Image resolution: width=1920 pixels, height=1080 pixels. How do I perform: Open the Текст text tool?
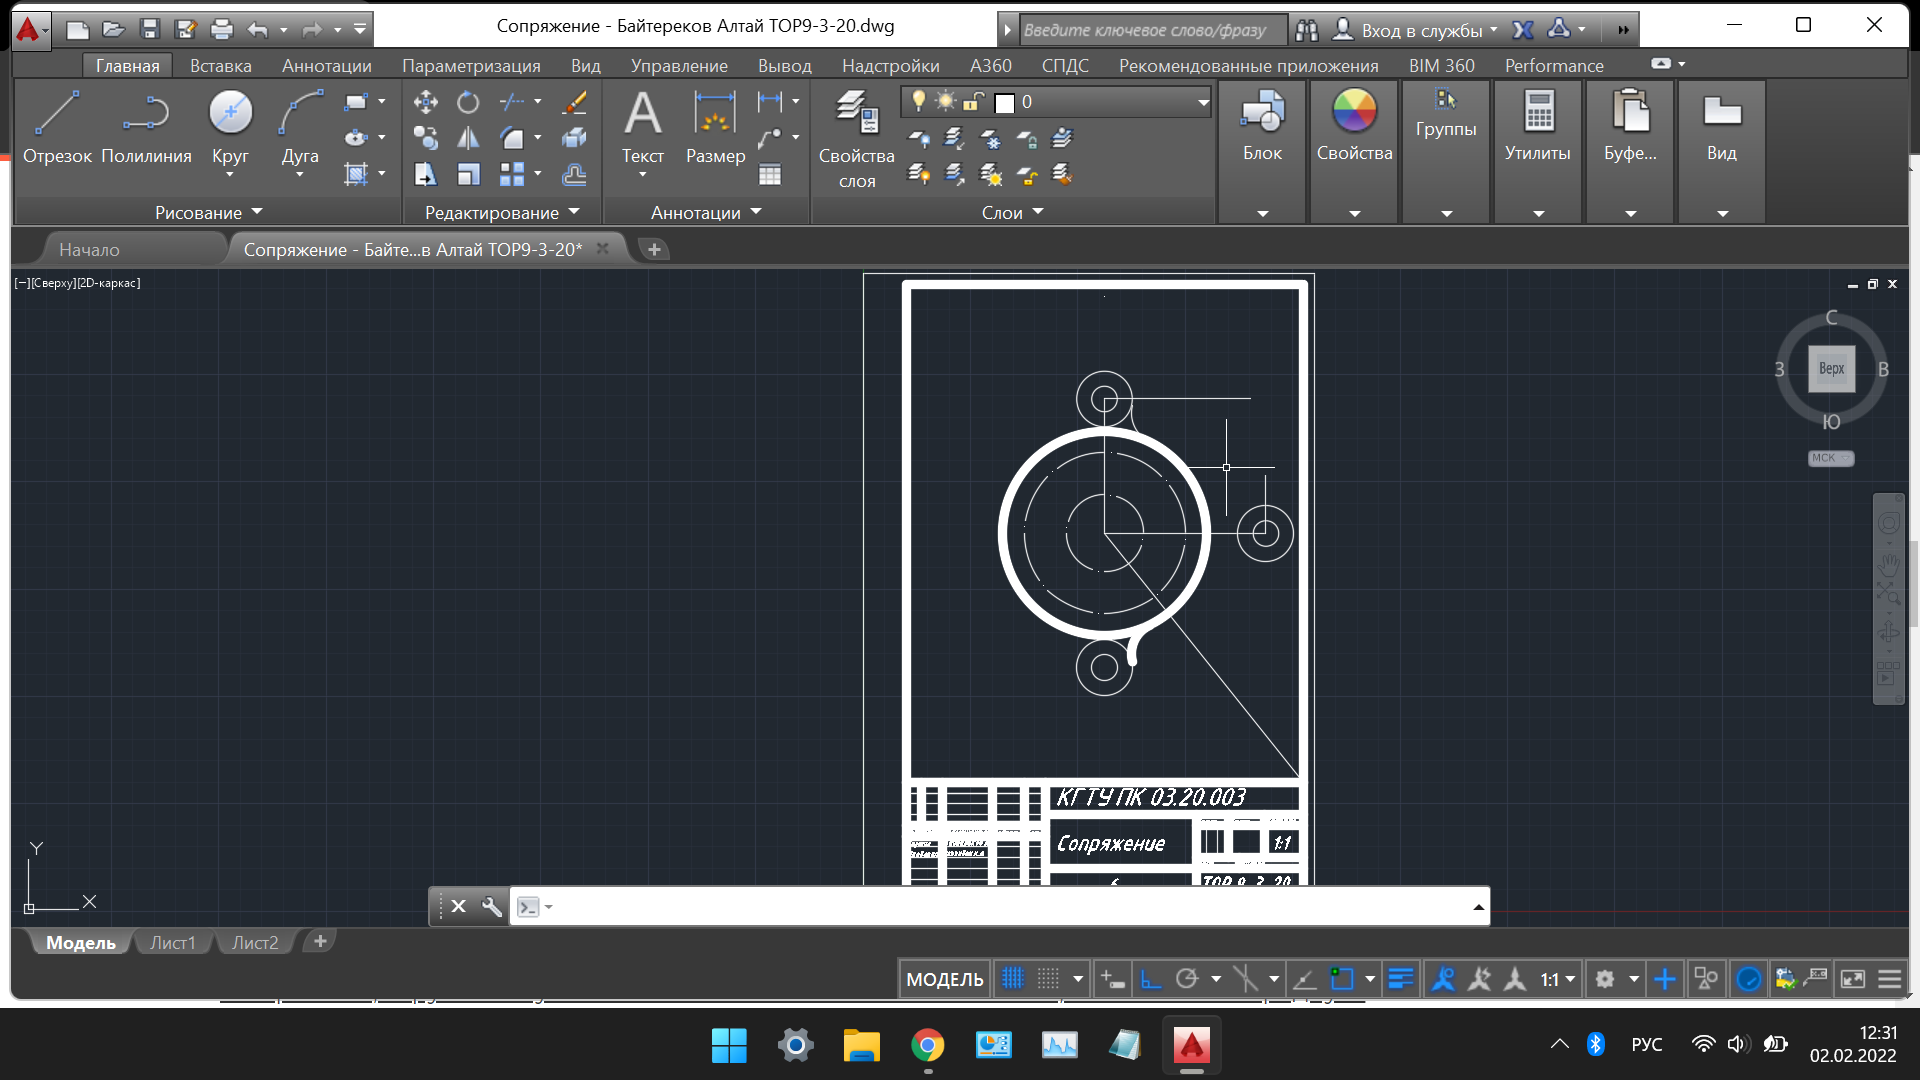(643, 127)
